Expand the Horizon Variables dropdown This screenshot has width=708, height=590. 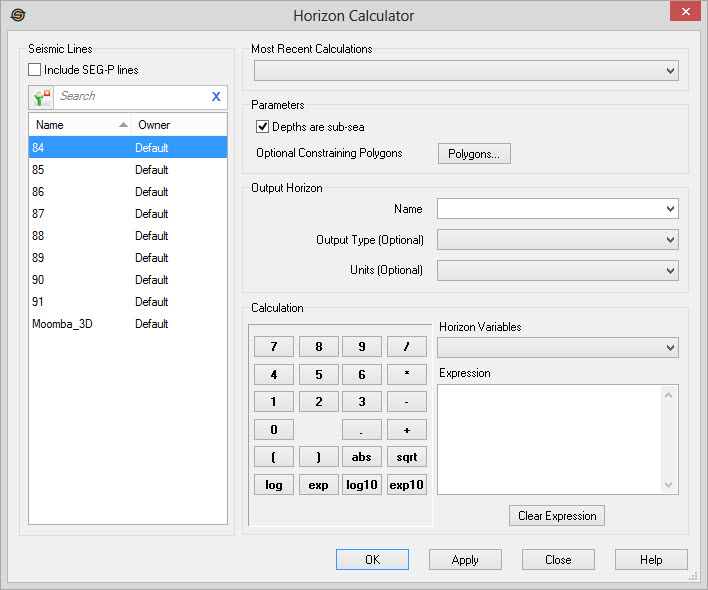coord(558,348)
